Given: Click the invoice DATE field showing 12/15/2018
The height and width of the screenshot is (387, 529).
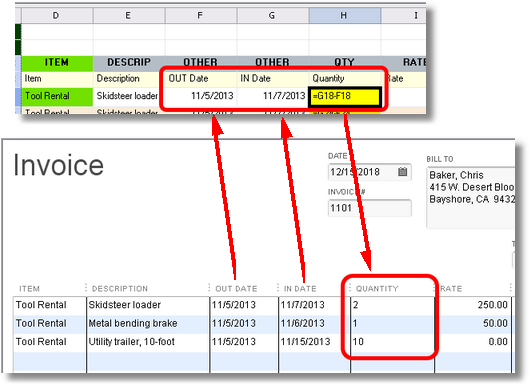Looking at the screenshot, I should (x=369, y=172).
